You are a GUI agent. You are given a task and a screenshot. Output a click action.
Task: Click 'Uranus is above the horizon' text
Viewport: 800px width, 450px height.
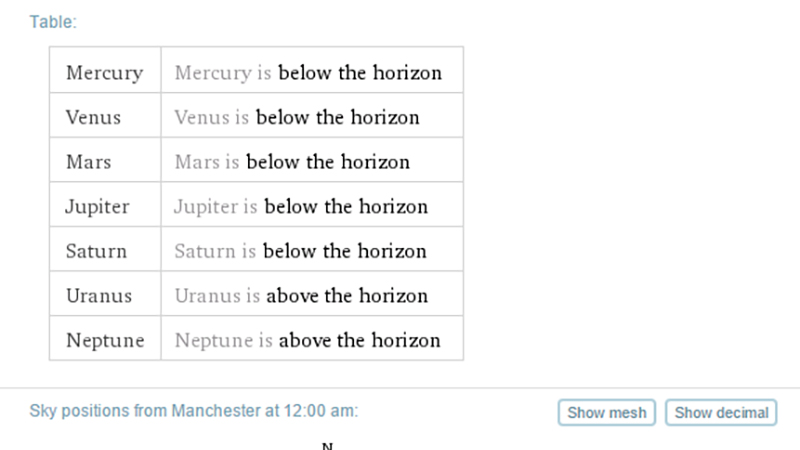click(x=301, y=295)
